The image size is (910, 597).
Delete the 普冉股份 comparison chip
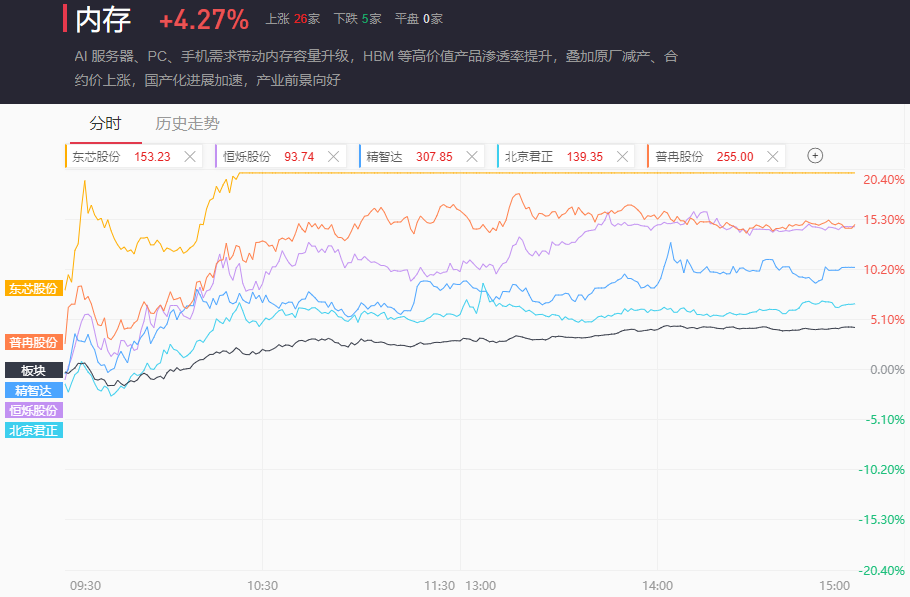pos(772,156)
